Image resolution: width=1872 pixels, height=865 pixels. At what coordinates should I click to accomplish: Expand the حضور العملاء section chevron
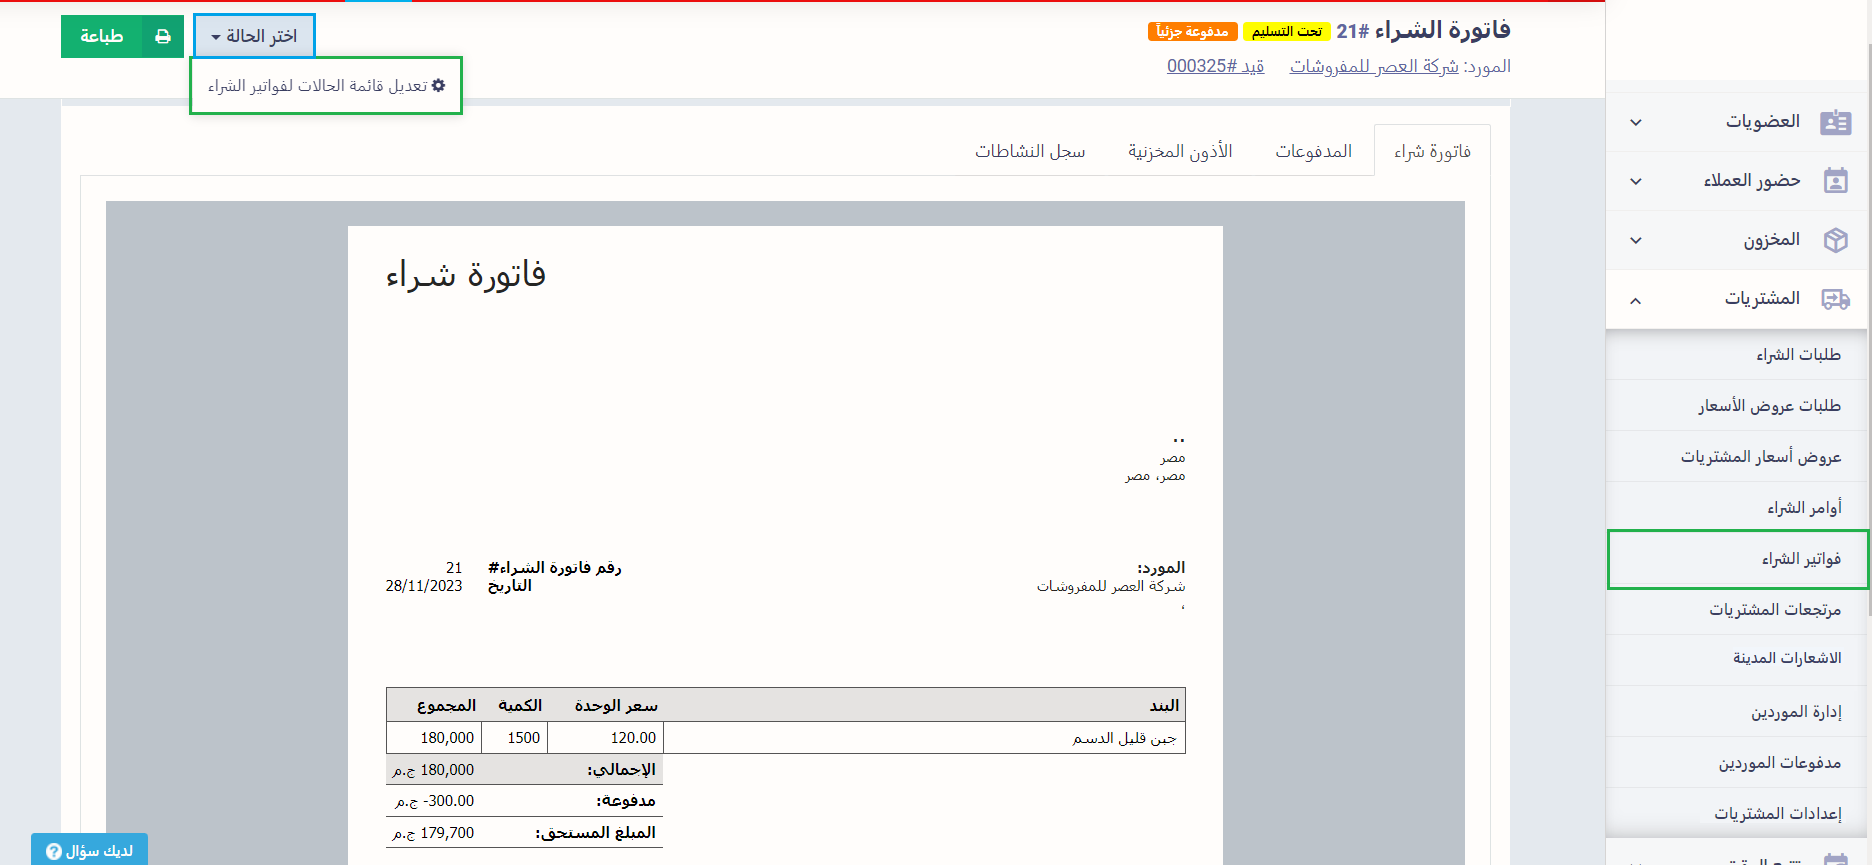tap(1636, 181)
